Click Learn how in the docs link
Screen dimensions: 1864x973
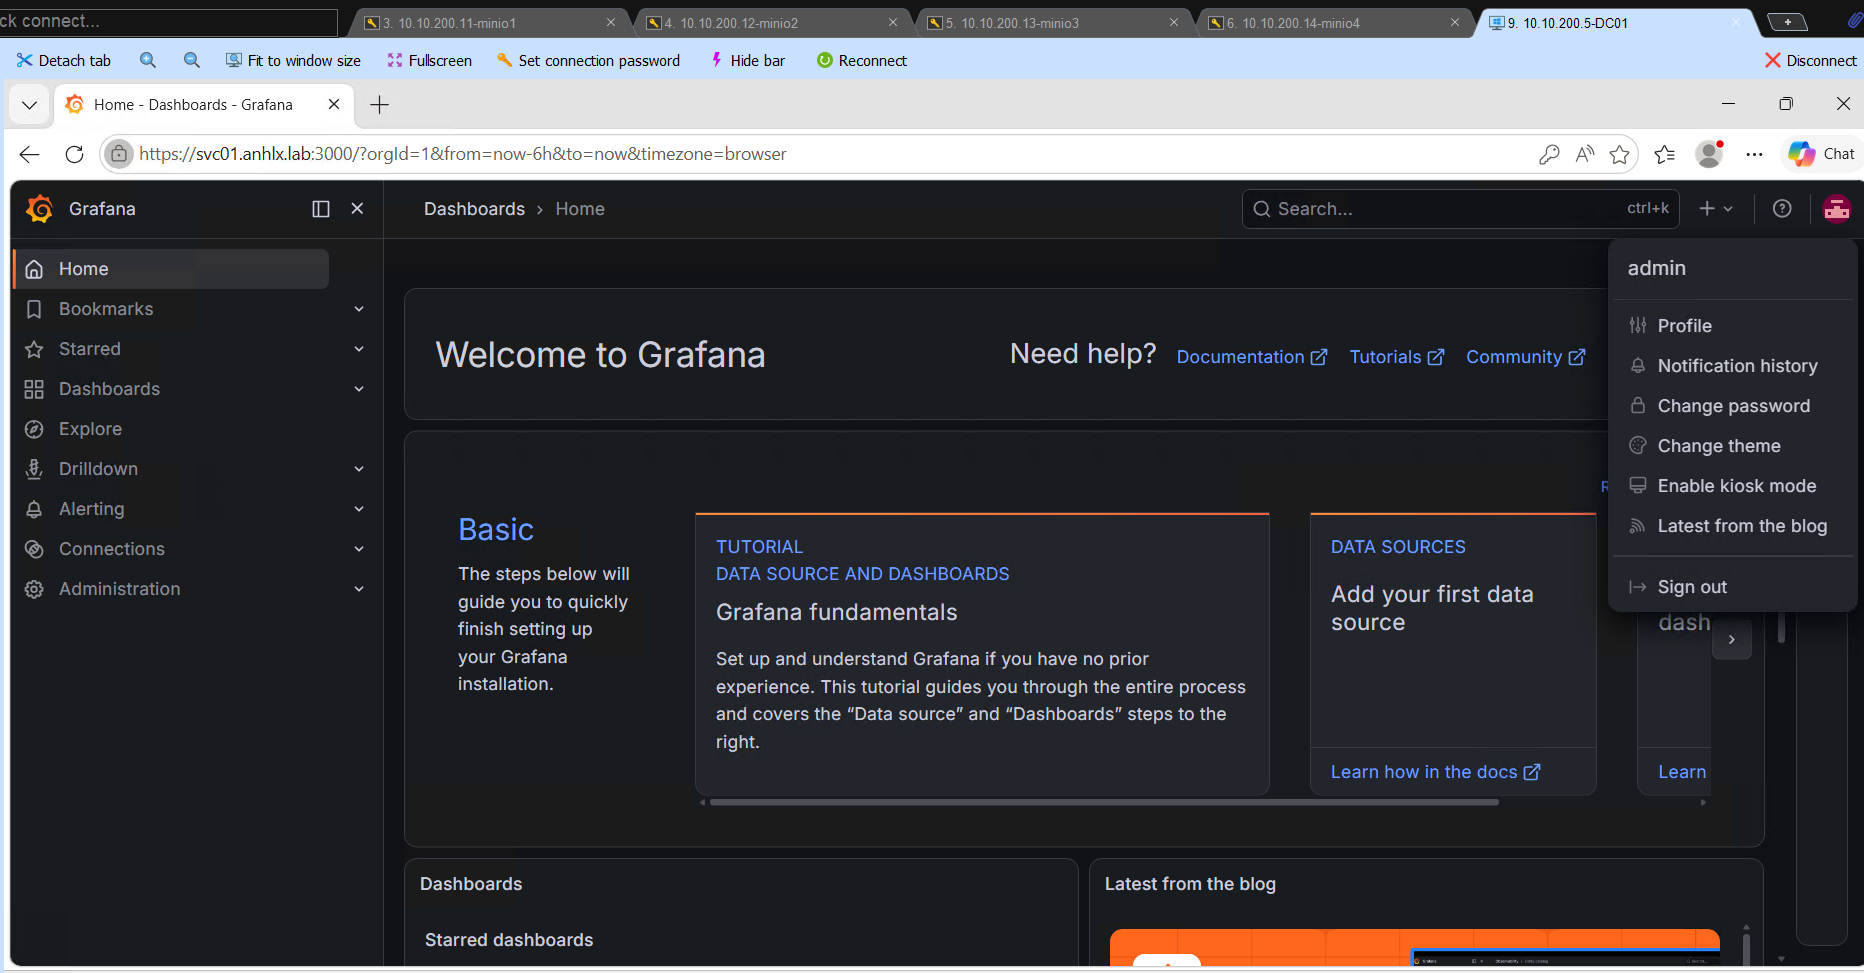1436,772
